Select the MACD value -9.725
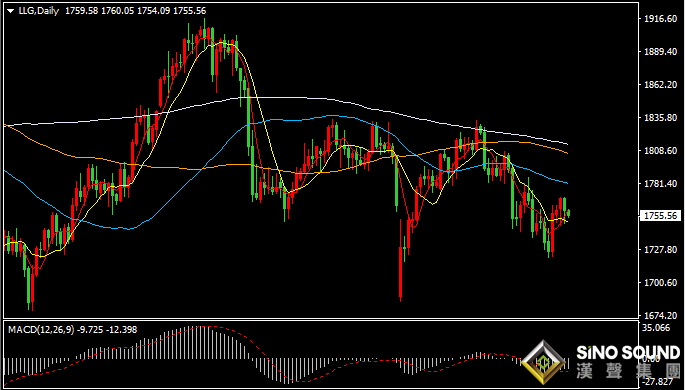The image size is (685, 390). point(90,330)
